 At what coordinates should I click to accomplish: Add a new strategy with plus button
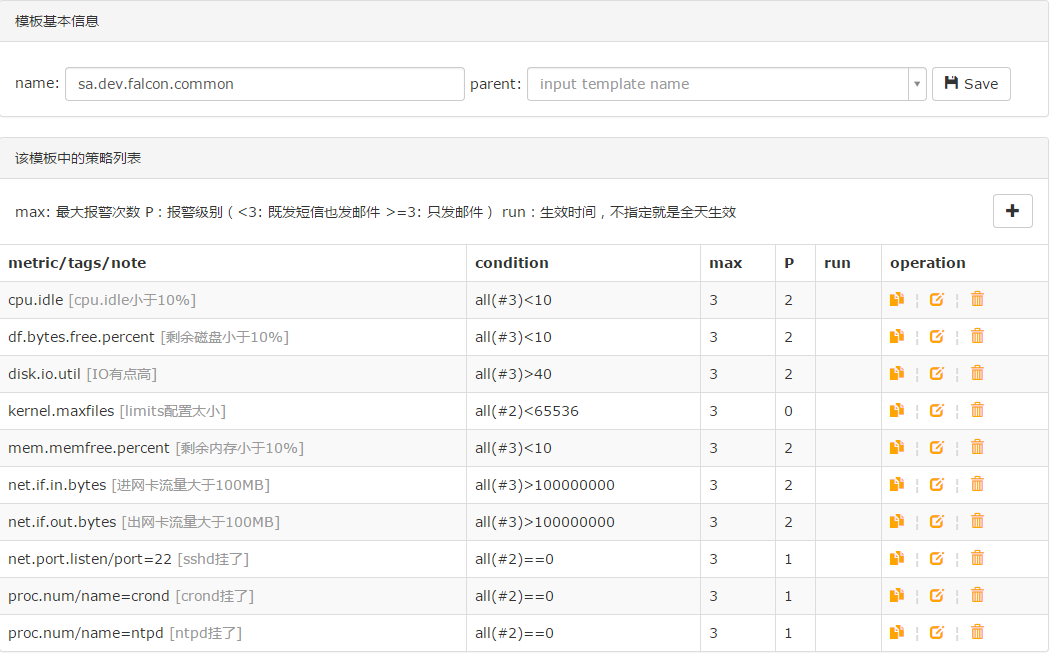click(1012, 211)
